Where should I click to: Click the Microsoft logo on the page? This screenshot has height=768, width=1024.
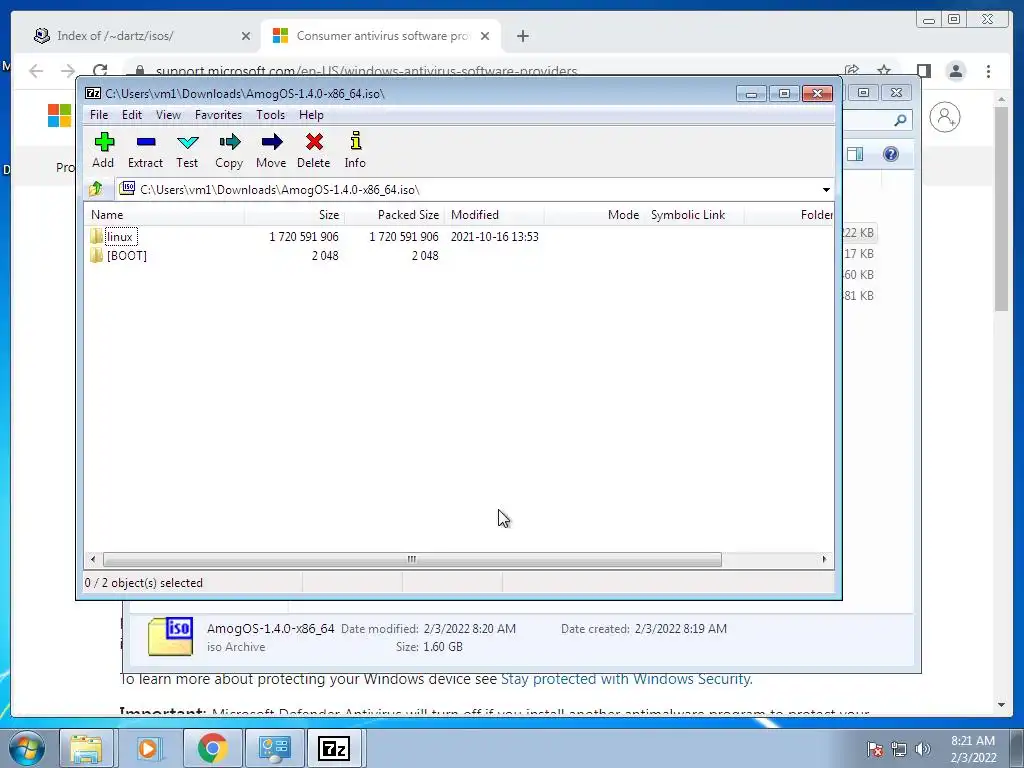click(x=59, y=116)
